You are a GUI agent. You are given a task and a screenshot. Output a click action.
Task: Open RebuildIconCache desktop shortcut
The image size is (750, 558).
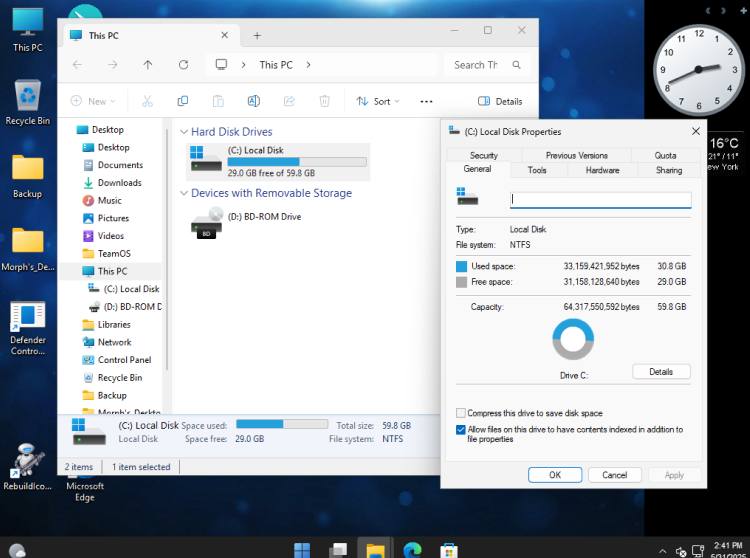[x=28, y=467]
